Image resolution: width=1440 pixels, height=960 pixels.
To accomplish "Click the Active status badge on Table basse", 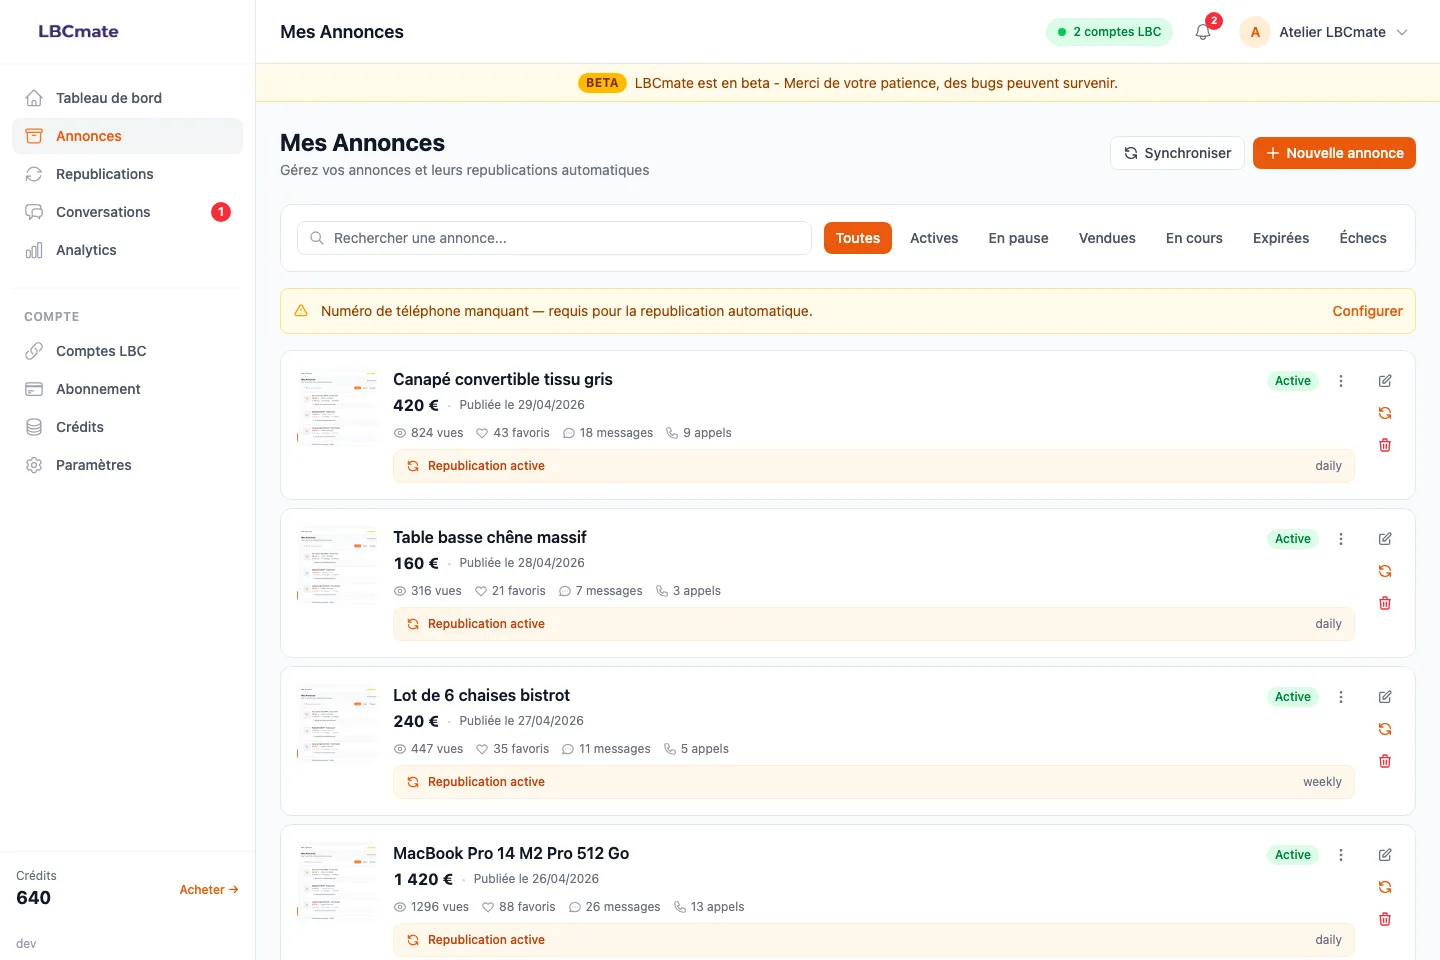I will coord(1292,539).
